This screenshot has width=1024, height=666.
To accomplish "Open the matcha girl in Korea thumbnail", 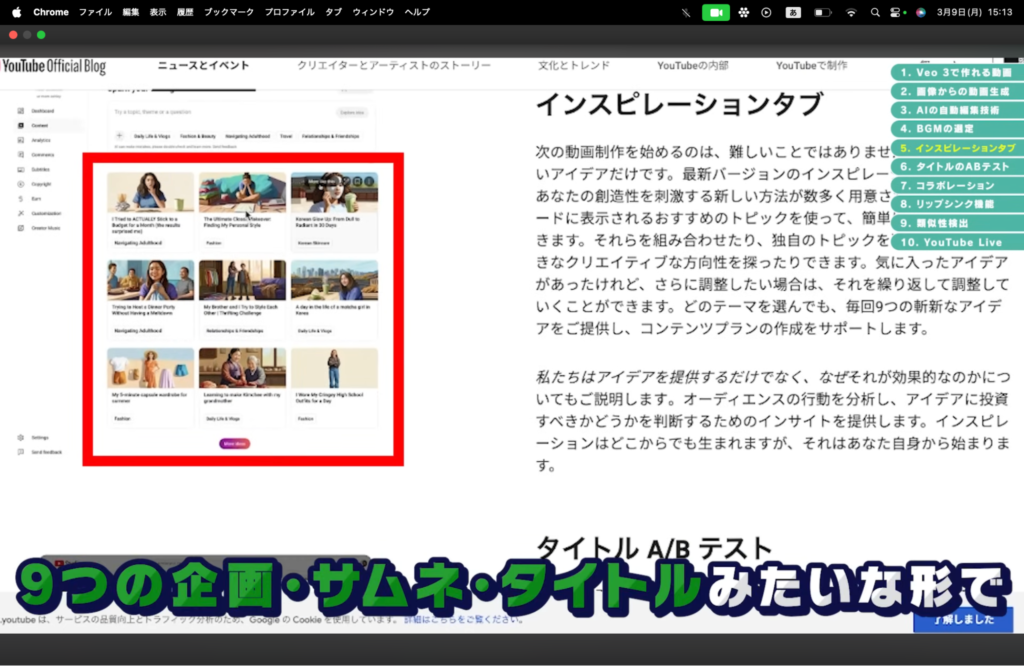I will coord(334,280).
